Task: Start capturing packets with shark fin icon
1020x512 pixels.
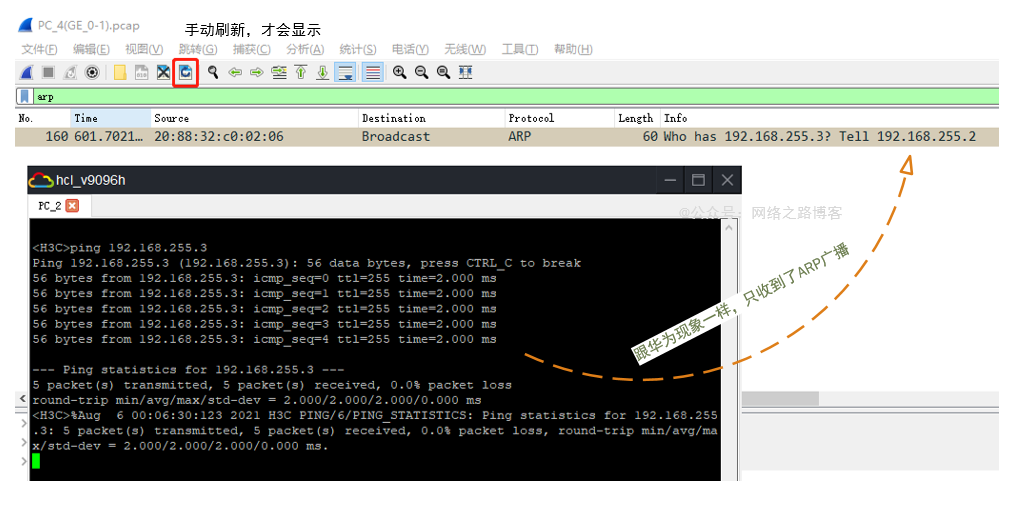Action: pos(26,72)
